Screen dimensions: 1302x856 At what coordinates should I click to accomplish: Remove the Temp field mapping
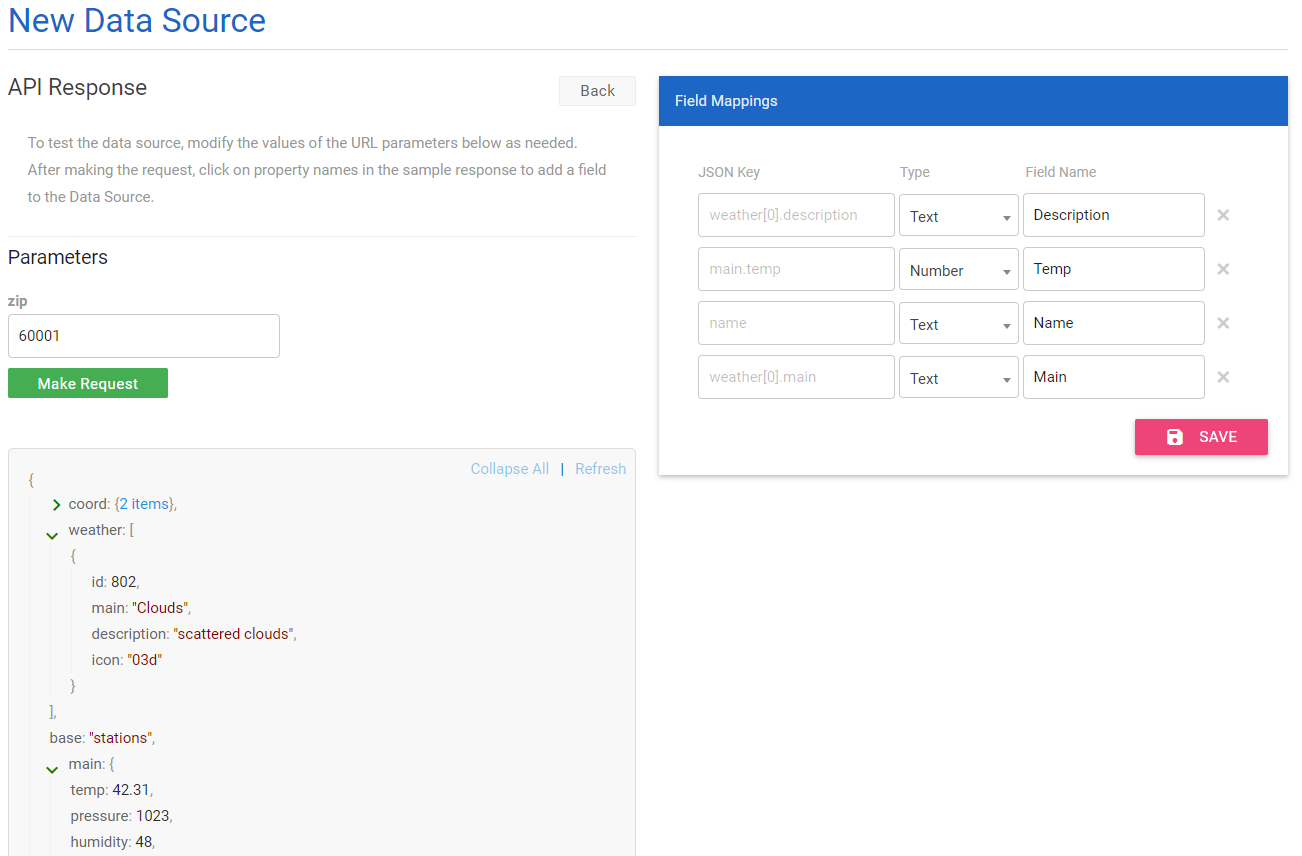coord(1223,269)
